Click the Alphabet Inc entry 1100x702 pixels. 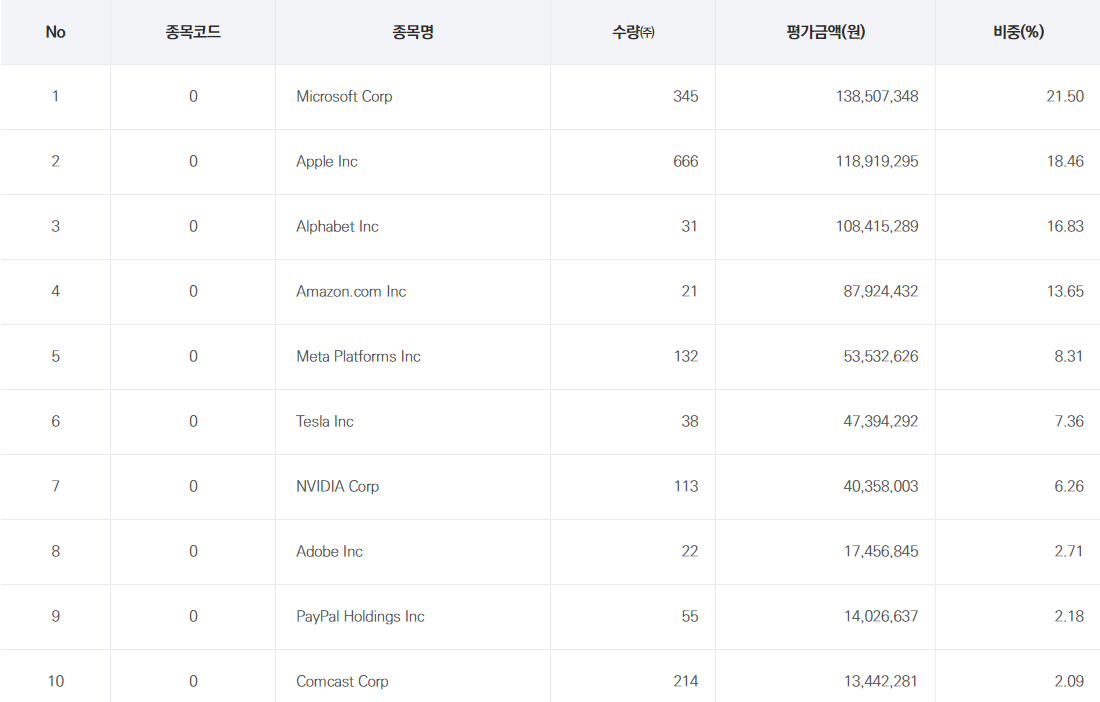(337, 227)
